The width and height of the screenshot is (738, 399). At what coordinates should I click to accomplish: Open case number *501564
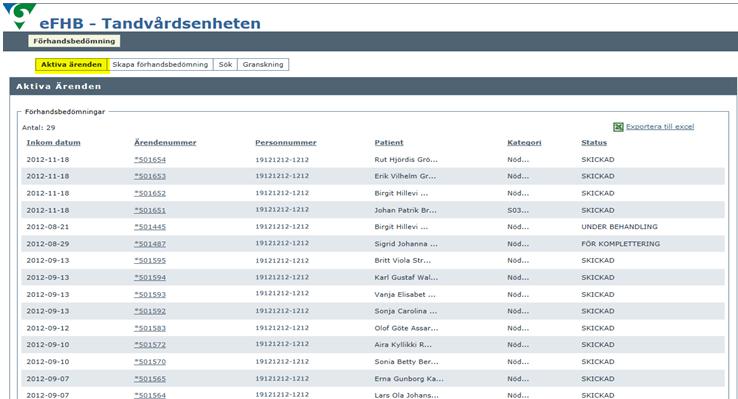coord(150,395)
